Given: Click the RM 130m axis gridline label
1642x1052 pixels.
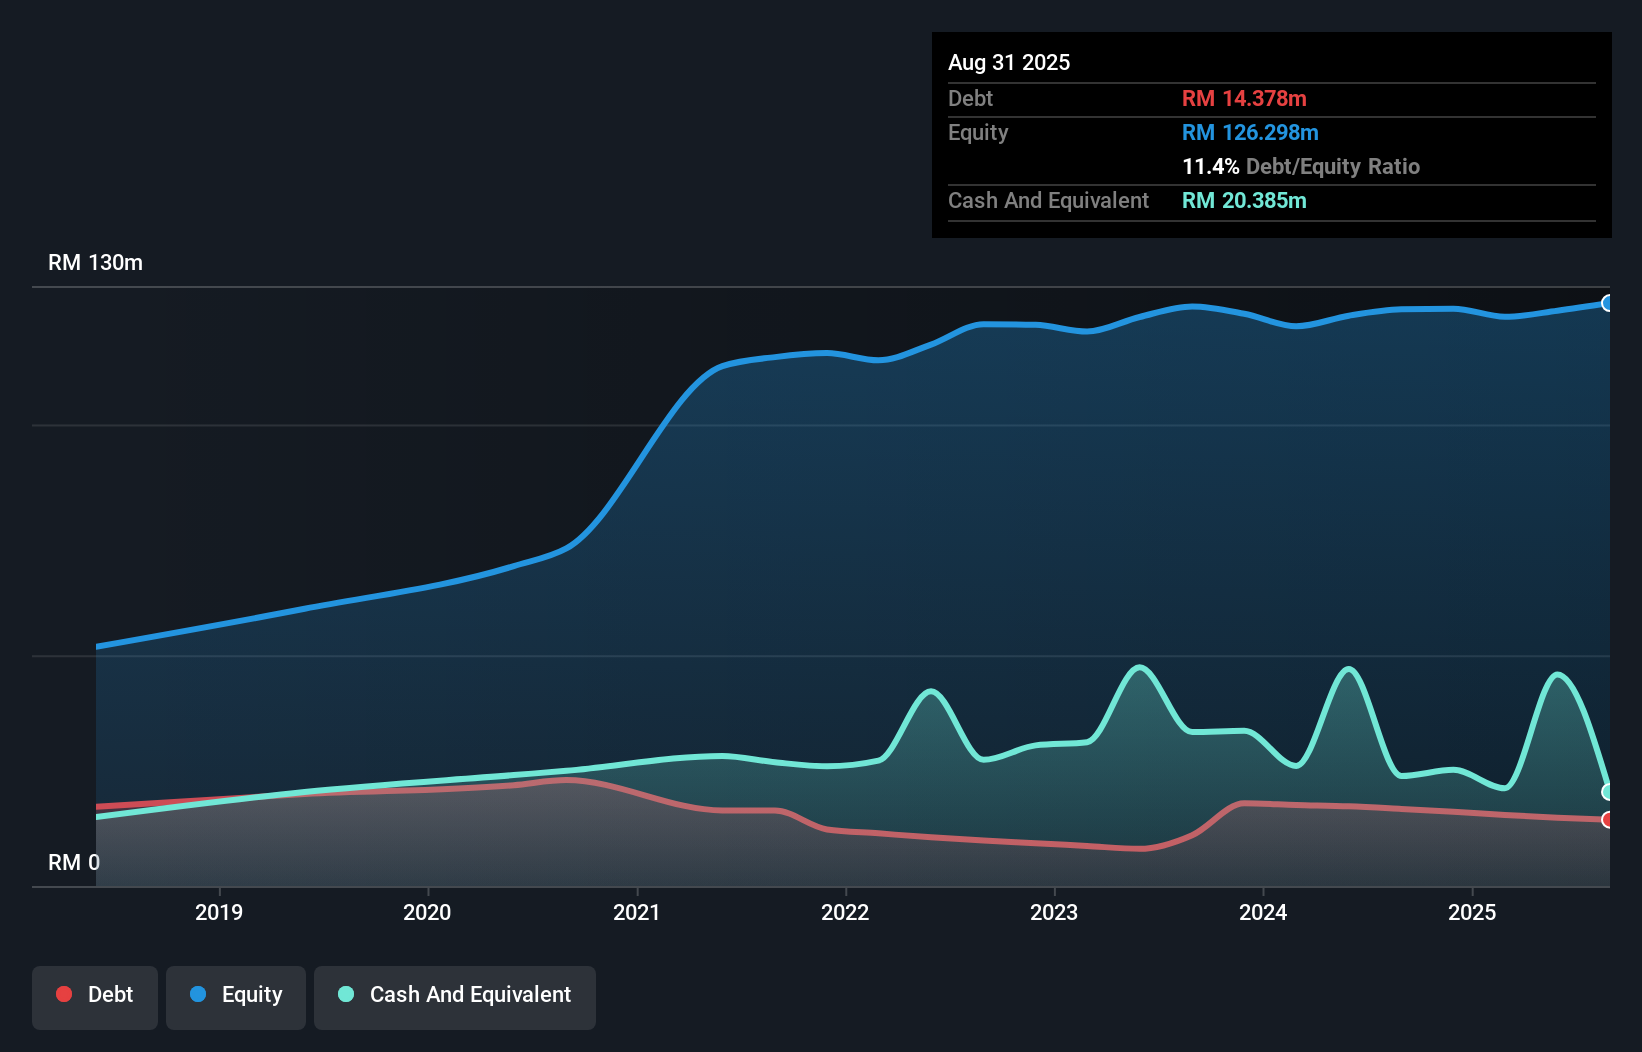Looking at the screenshot, I should [x=95, y=262].
